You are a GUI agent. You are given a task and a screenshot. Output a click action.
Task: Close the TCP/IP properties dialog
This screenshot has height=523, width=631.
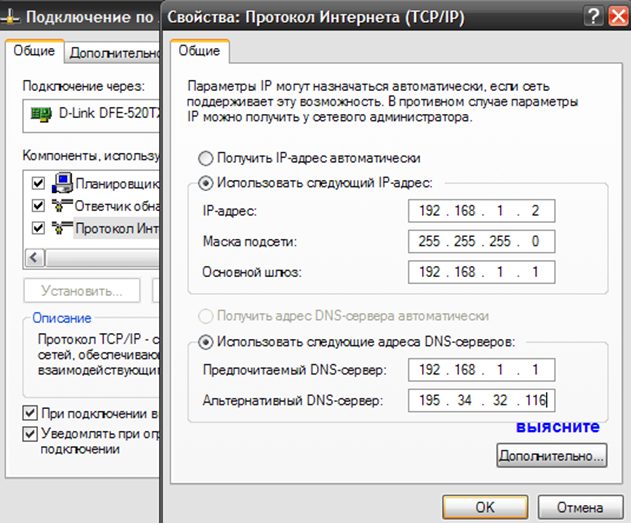[x=619, y=16]
